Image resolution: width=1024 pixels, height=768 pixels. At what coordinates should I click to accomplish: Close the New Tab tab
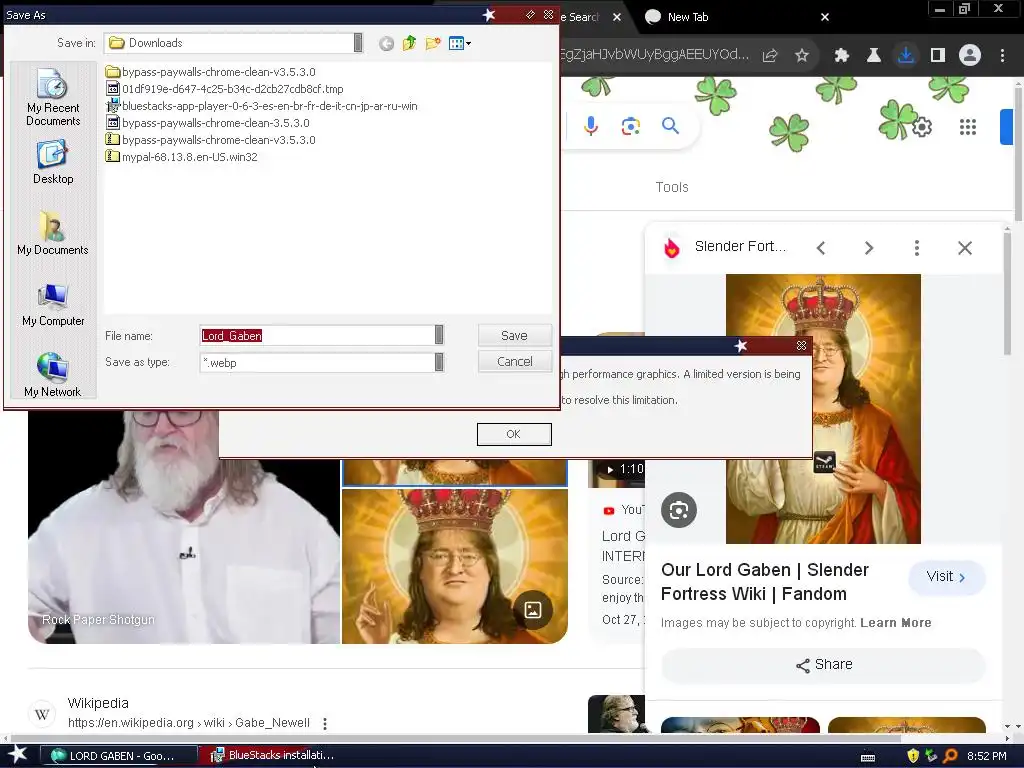tap(825, 17)
